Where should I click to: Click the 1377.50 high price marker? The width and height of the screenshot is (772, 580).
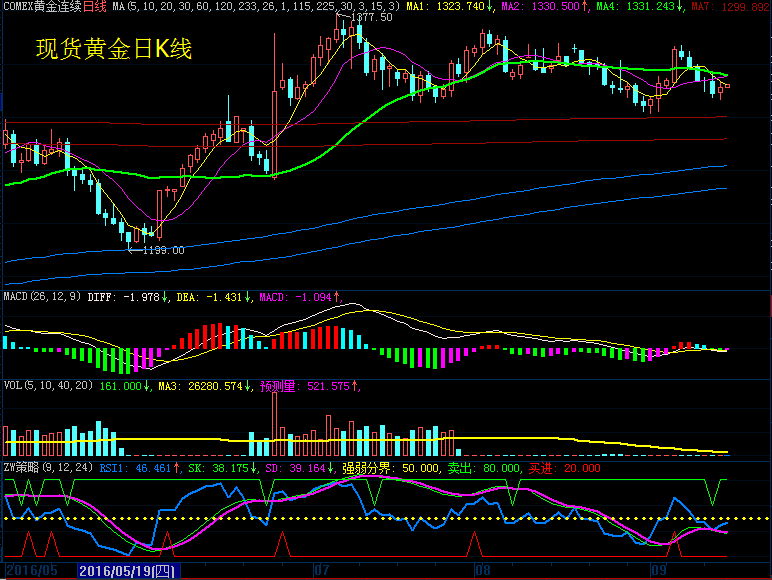(x=371, y=18)
